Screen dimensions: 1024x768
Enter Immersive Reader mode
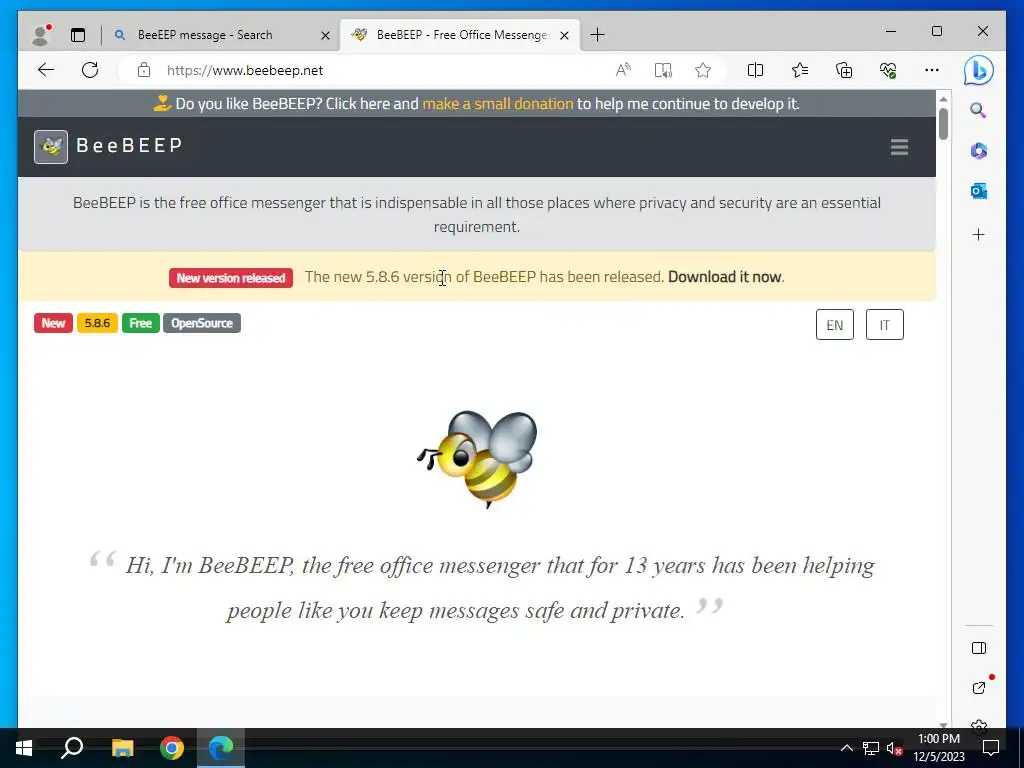(663, 70)
